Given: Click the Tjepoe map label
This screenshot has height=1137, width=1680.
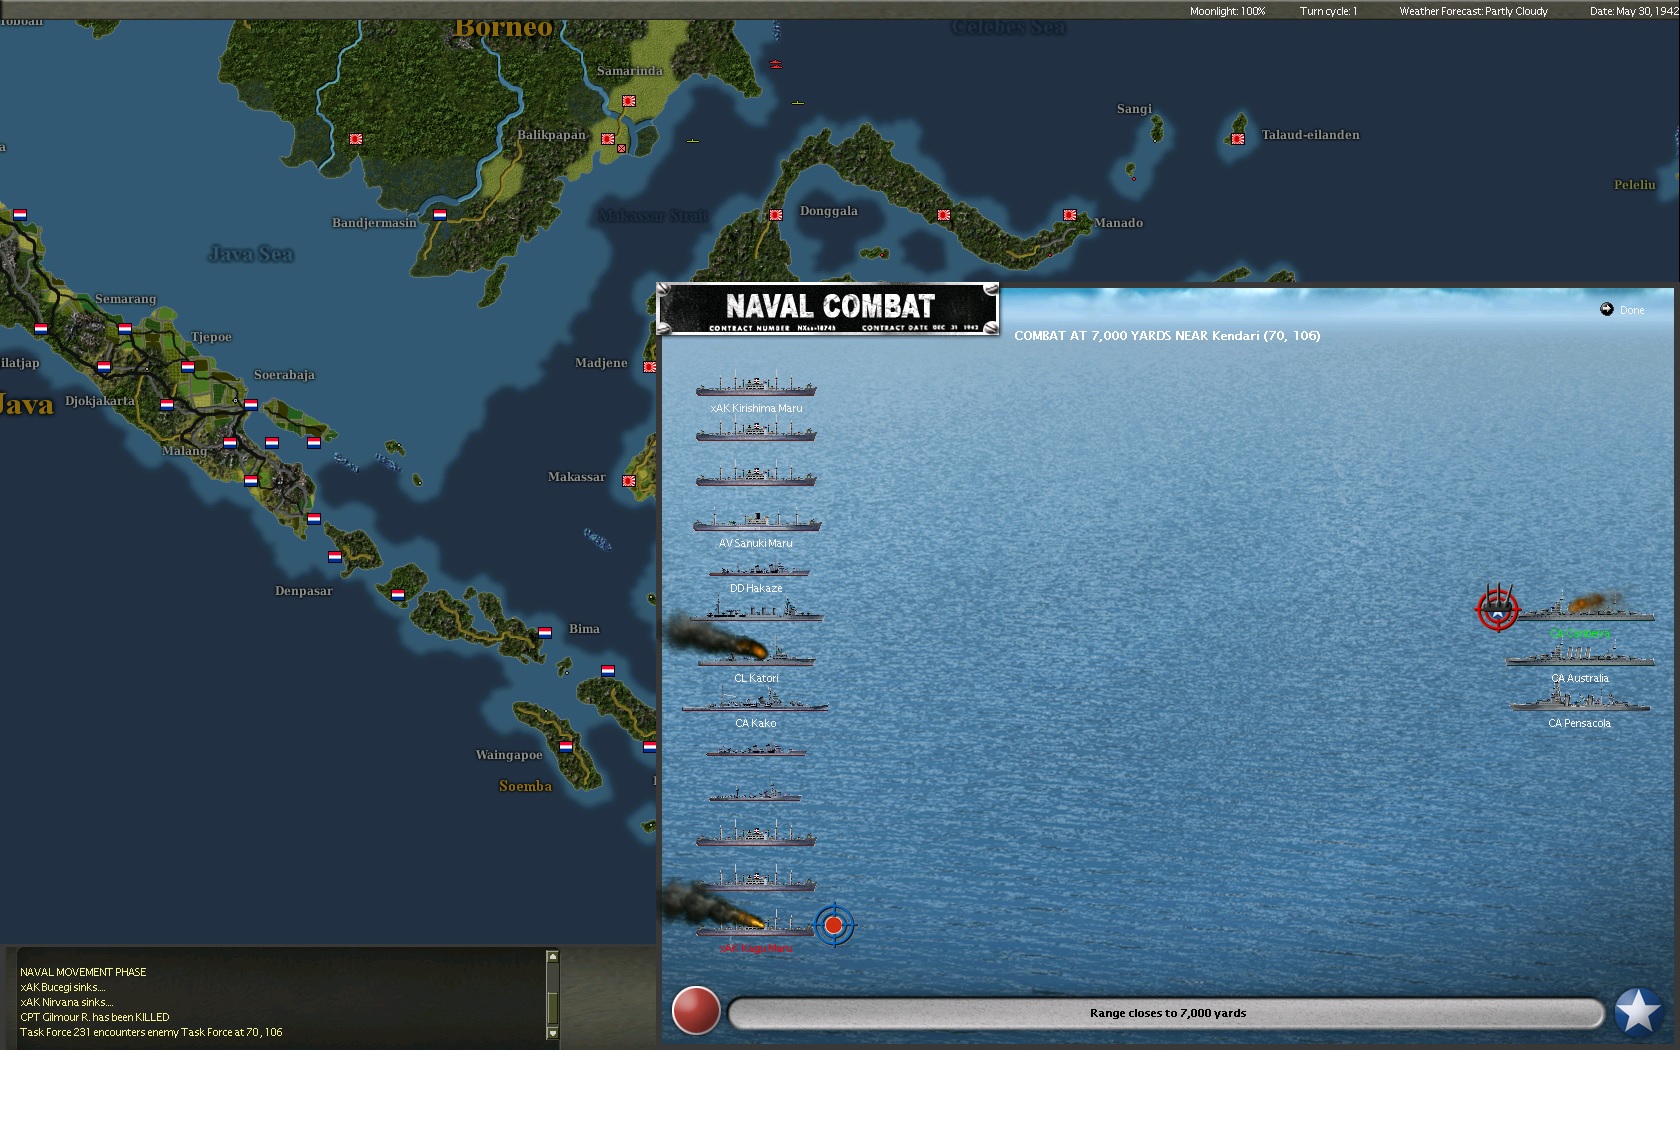Looking at the screenshot, I should pyautogui.click(x=211, y=337).
